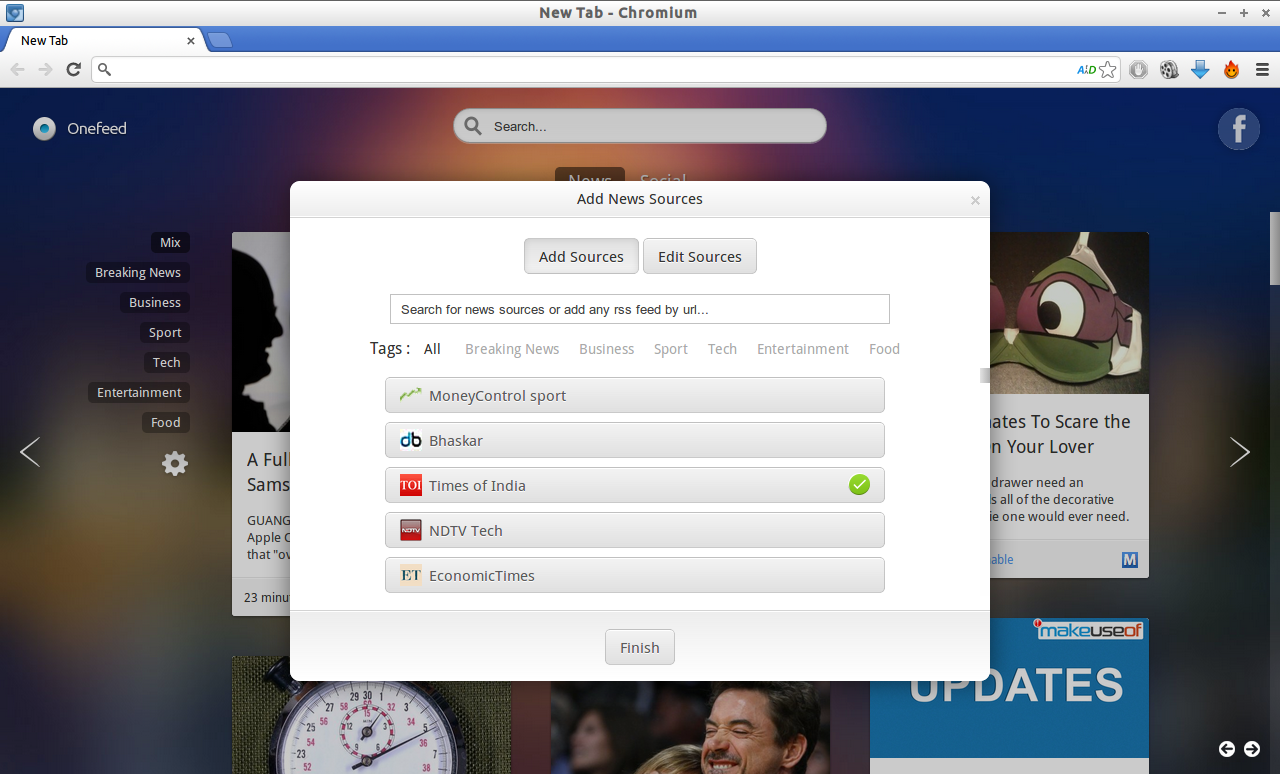
Task: Click the page vertical scrollbar
Action: [1275, 248]
